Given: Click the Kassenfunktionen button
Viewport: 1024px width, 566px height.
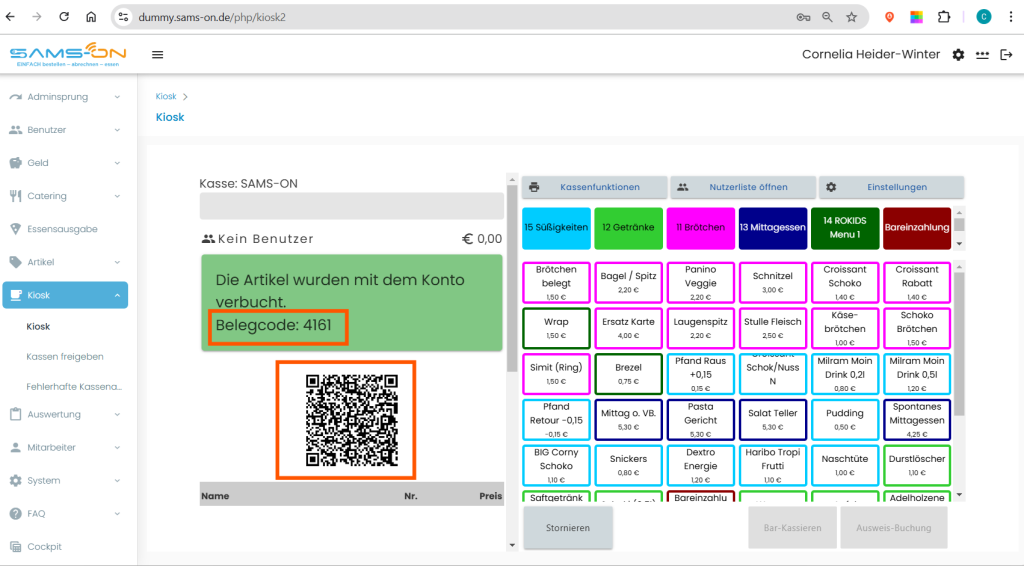Looking at the screenshot, I should click(594, 187).
